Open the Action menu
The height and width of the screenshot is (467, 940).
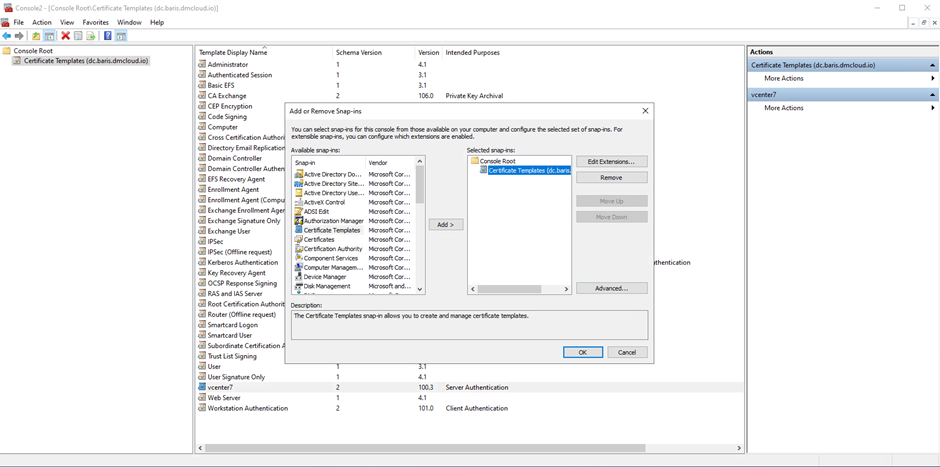[x=42, y=22]
